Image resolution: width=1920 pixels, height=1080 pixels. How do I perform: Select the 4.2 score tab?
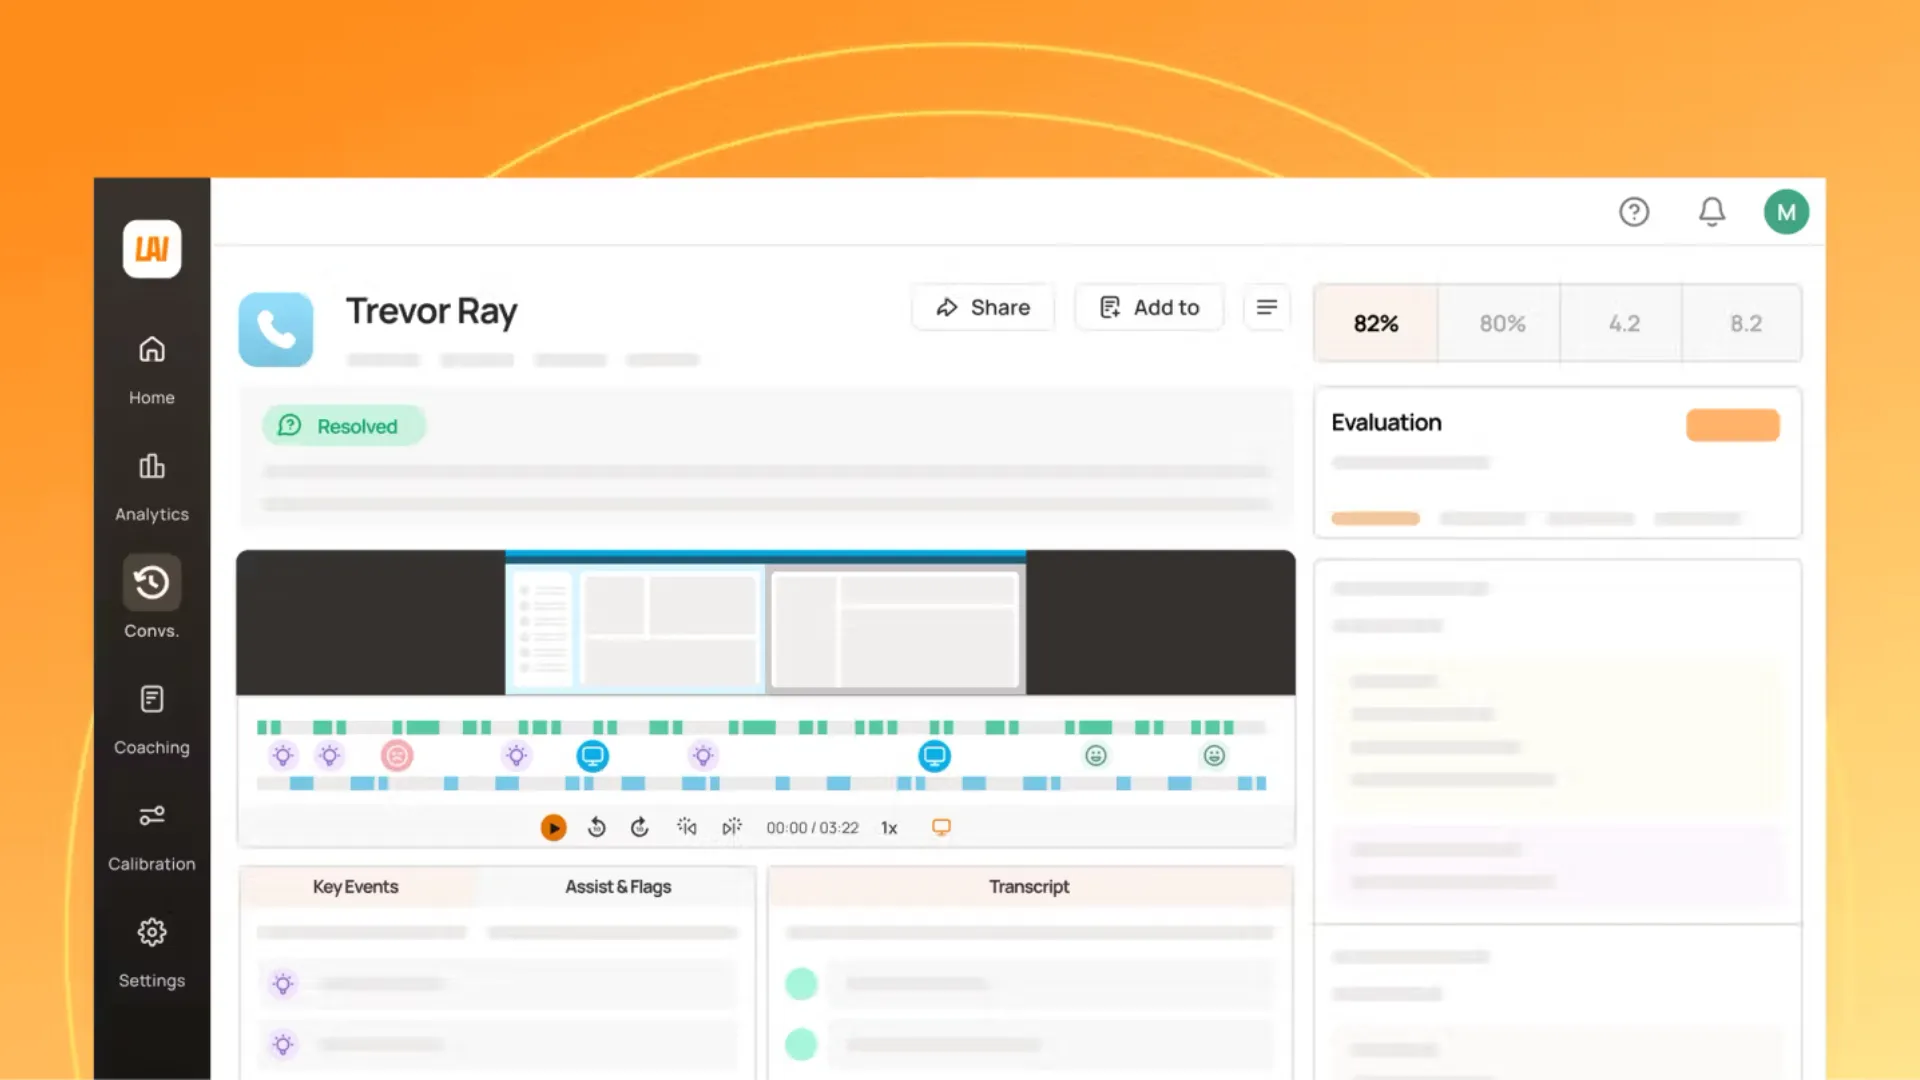(x=1624, y=323)
